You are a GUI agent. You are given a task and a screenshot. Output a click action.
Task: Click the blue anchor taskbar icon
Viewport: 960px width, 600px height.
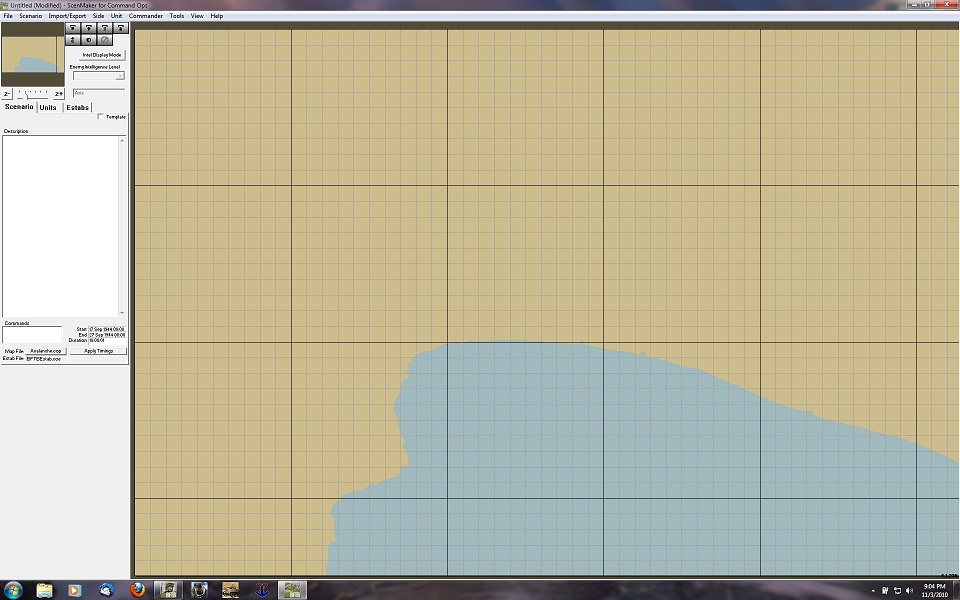click(x=261, y=590)
